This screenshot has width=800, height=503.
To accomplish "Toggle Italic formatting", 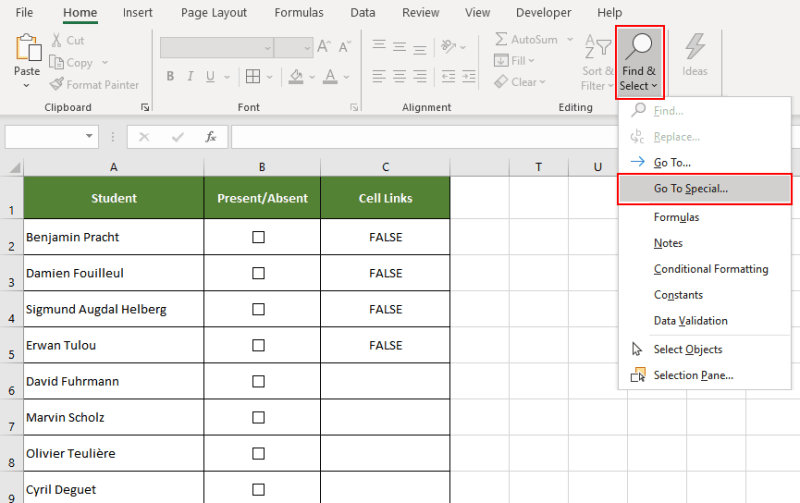I will [x=190, y=77].
